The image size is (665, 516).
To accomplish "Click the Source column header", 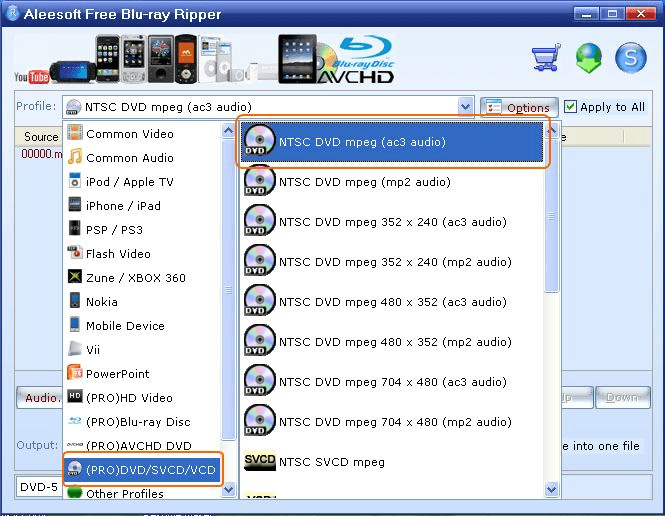I will point(41,137).
